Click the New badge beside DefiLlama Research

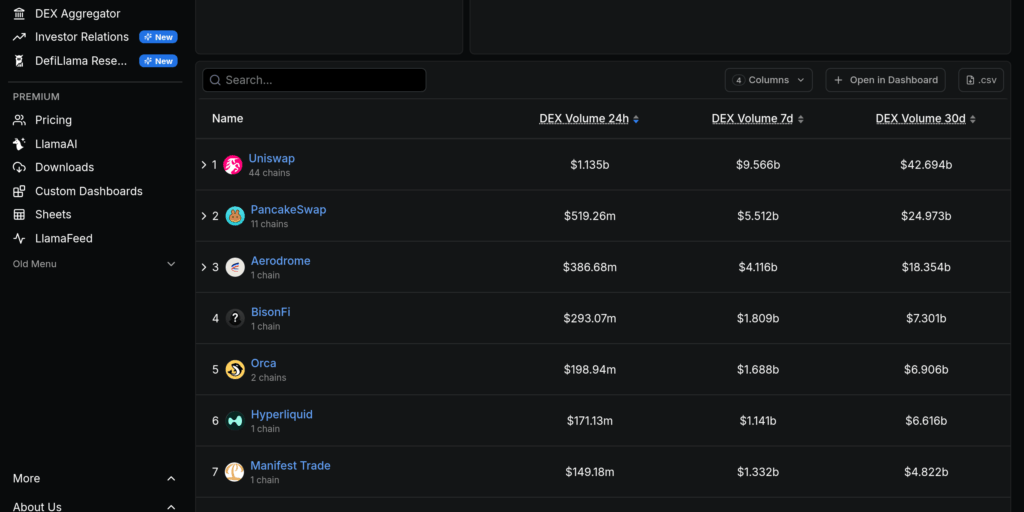point(159,61)
